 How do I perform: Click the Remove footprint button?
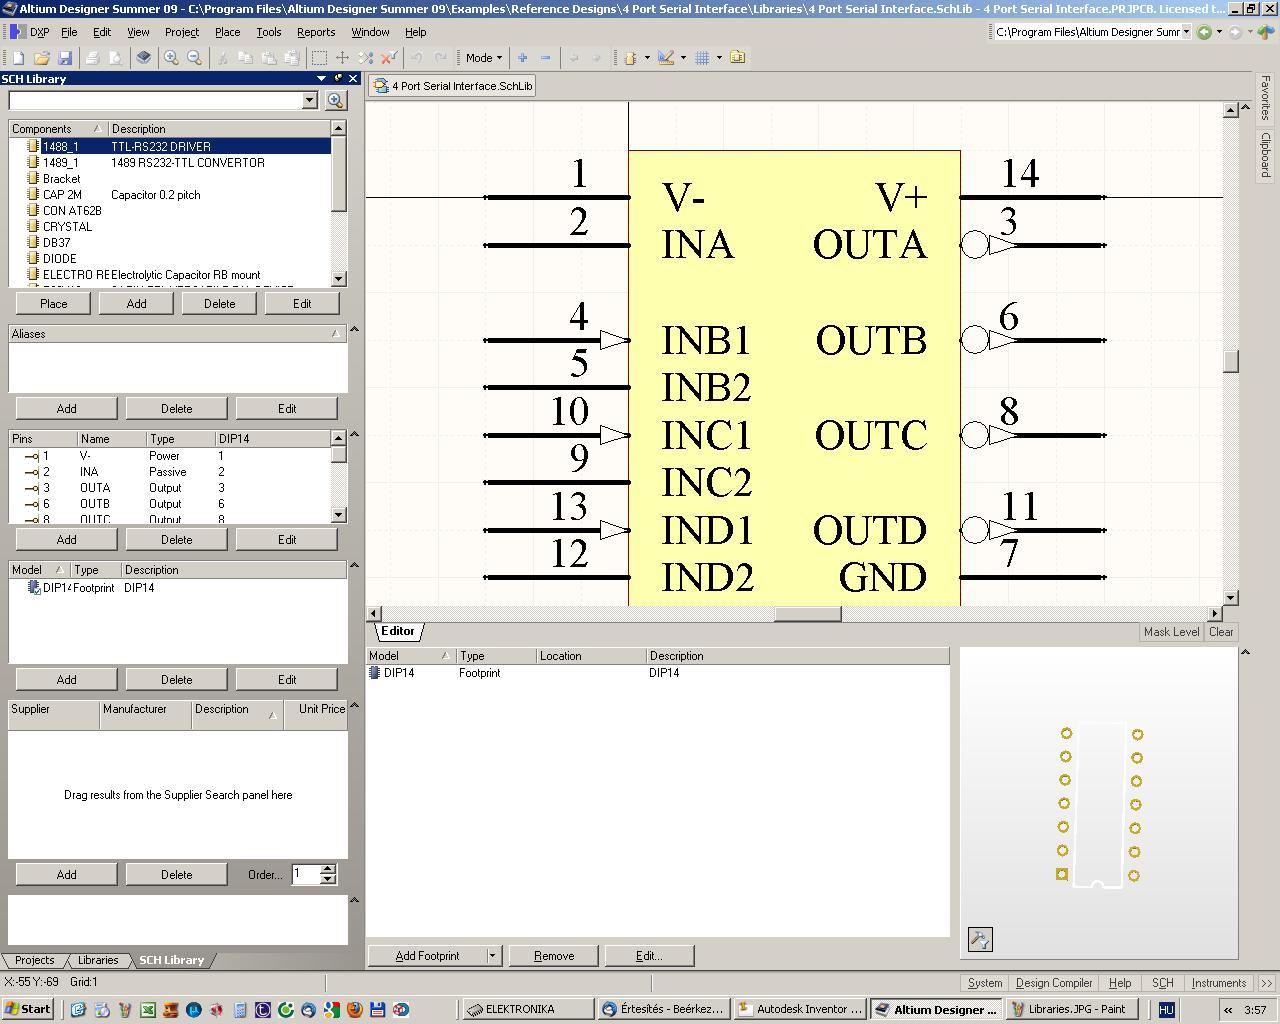point(554,956)
